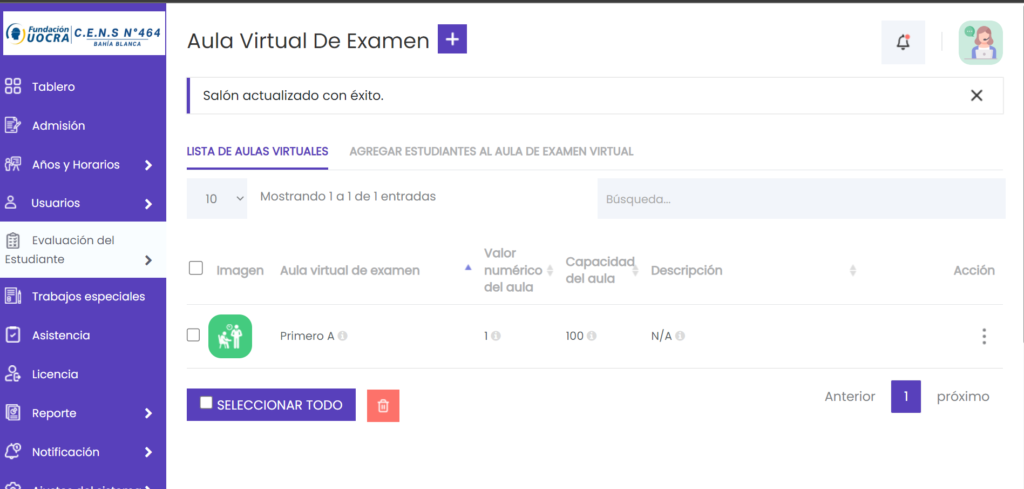Screen dimensions: 1024x489
Task: Sort by Descripción column arrows
Action: click(852, 270)
